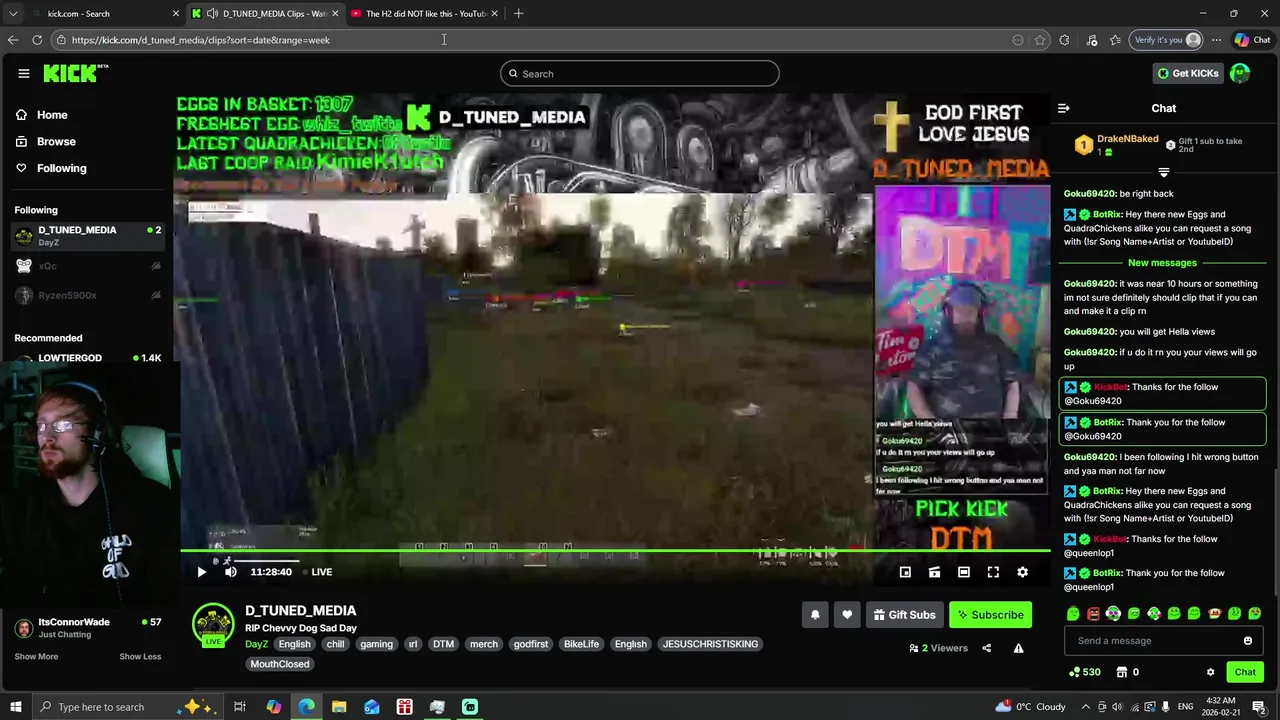Toggle stream notification bell
Screen dimensions: 1280x720
815,615
